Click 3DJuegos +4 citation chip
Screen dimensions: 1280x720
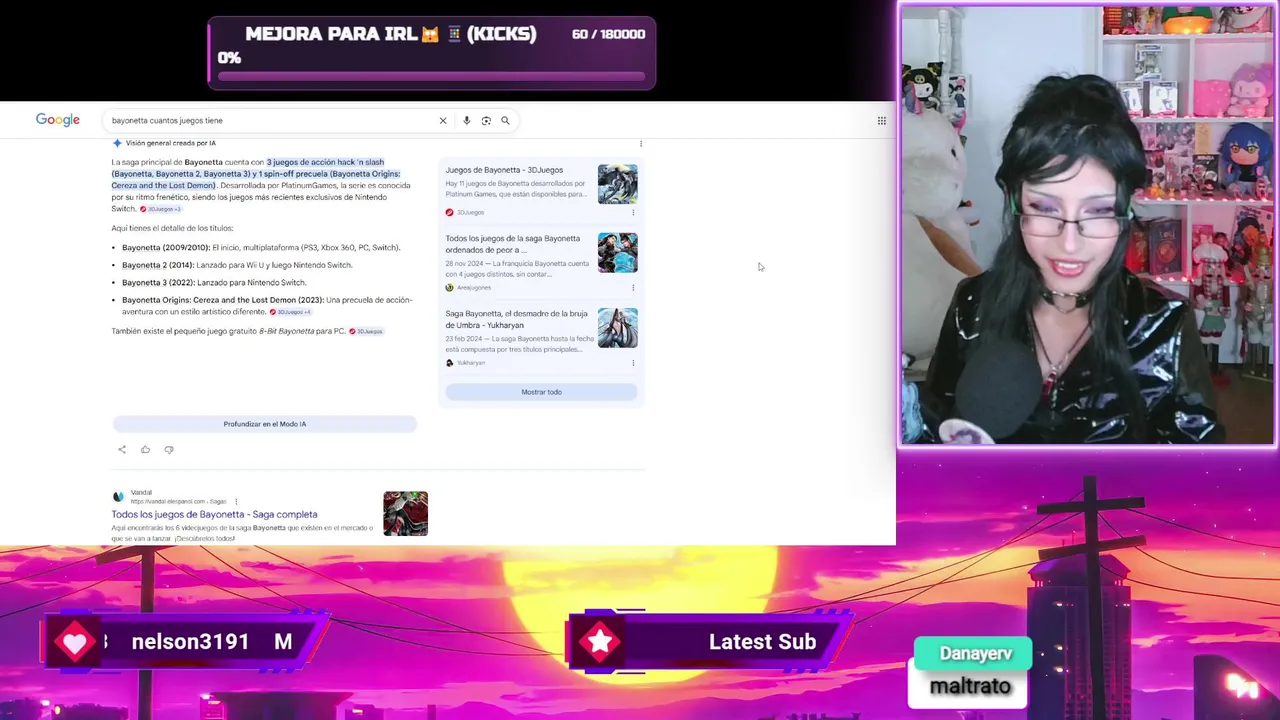point(290,312)
